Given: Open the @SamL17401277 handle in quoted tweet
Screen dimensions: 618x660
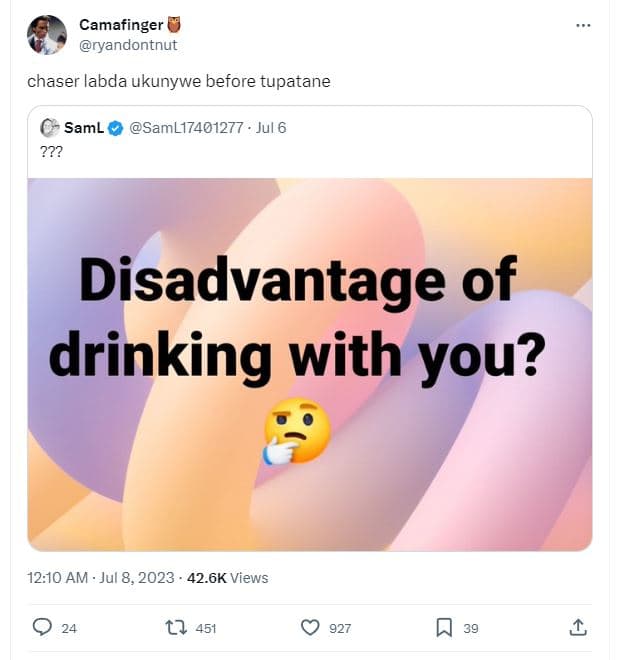Looking at the screenshot, I should pyautogui.click(x=186, y=128).
